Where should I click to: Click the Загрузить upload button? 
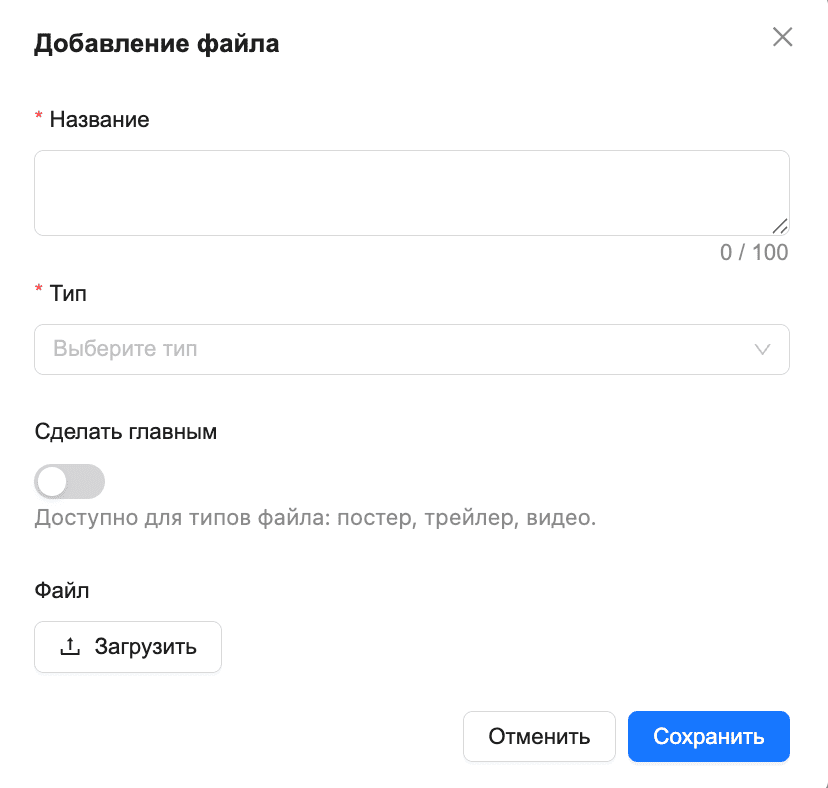point(128,647)
